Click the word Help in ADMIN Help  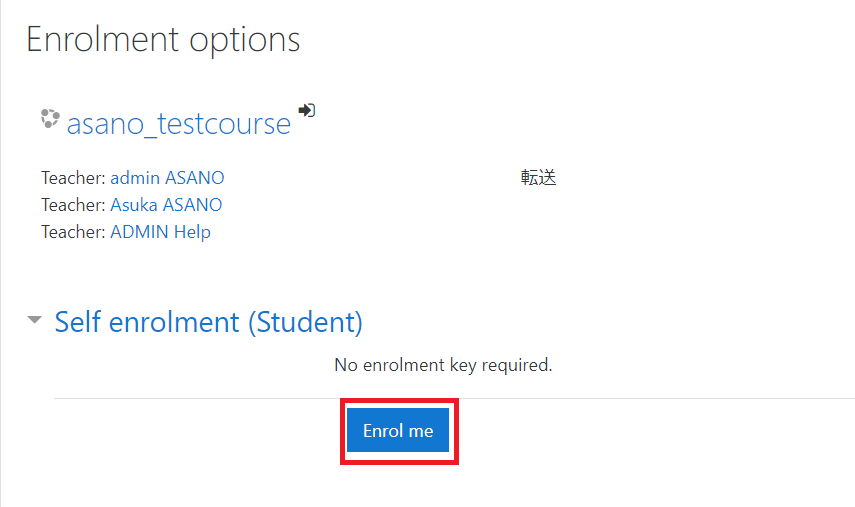[192, 232]
